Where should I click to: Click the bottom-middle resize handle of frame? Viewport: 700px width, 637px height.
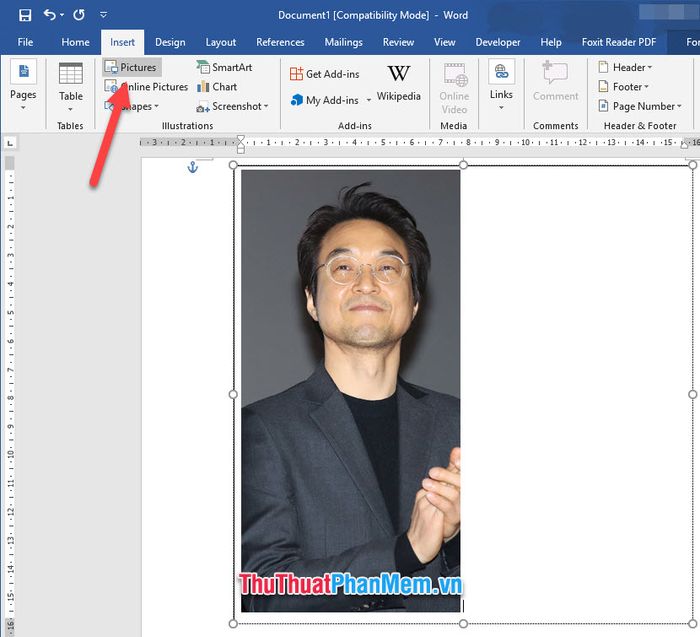click(x=463, y=624)
